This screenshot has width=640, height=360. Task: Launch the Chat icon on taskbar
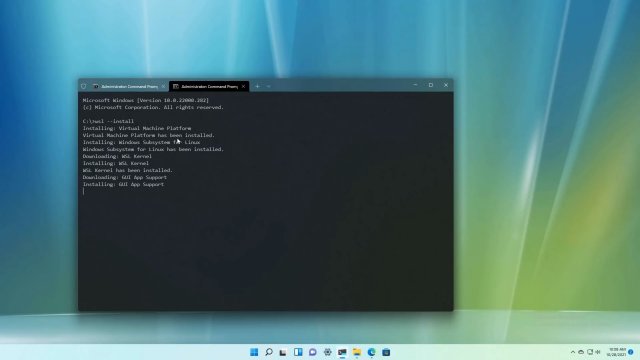coord(313,352)
